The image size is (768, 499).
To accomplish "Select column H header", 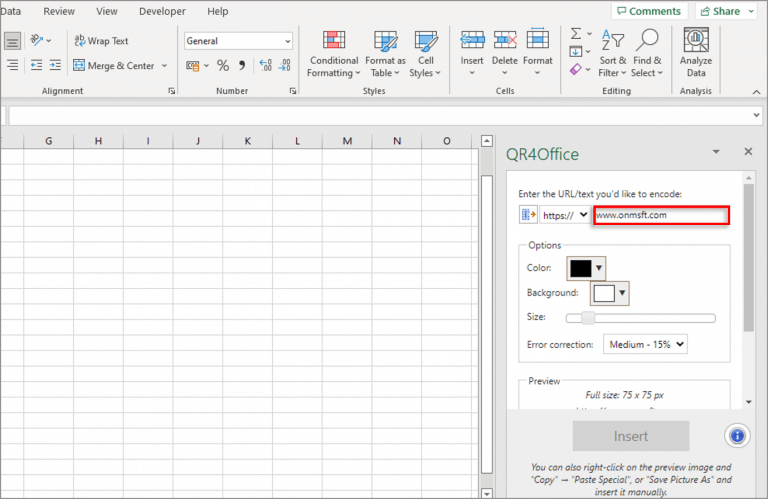I will (x=98, y=141).
